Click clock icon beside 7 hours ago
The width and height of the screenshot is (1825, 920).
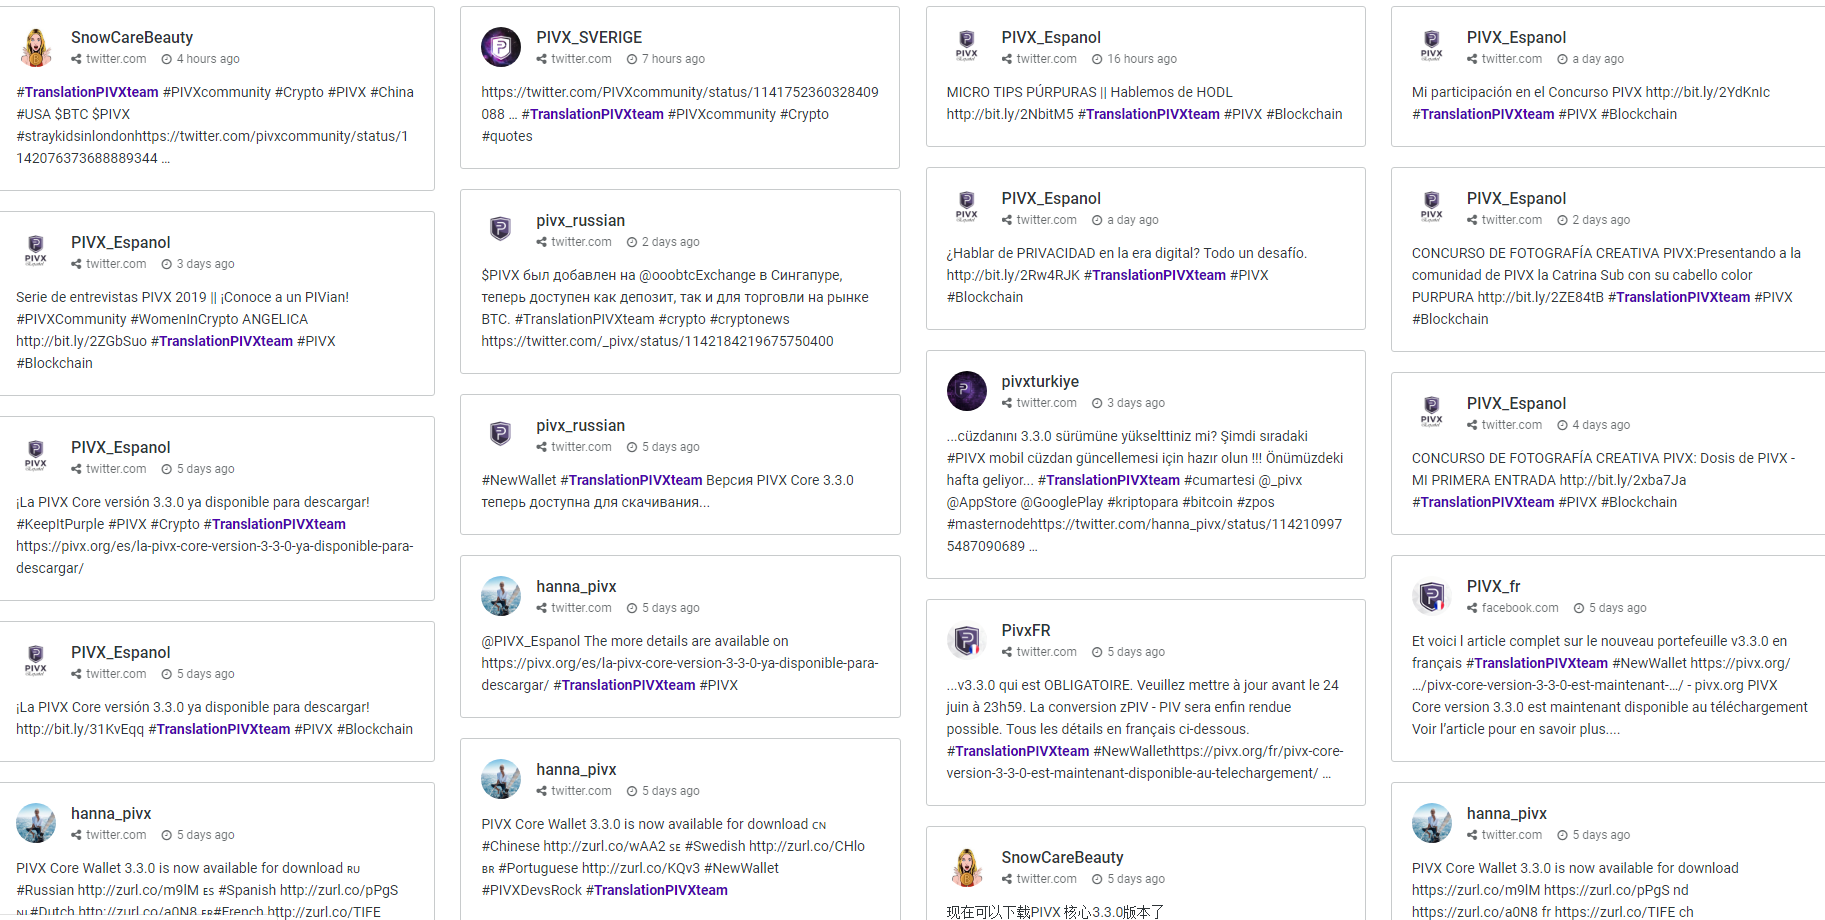[632, 59]
